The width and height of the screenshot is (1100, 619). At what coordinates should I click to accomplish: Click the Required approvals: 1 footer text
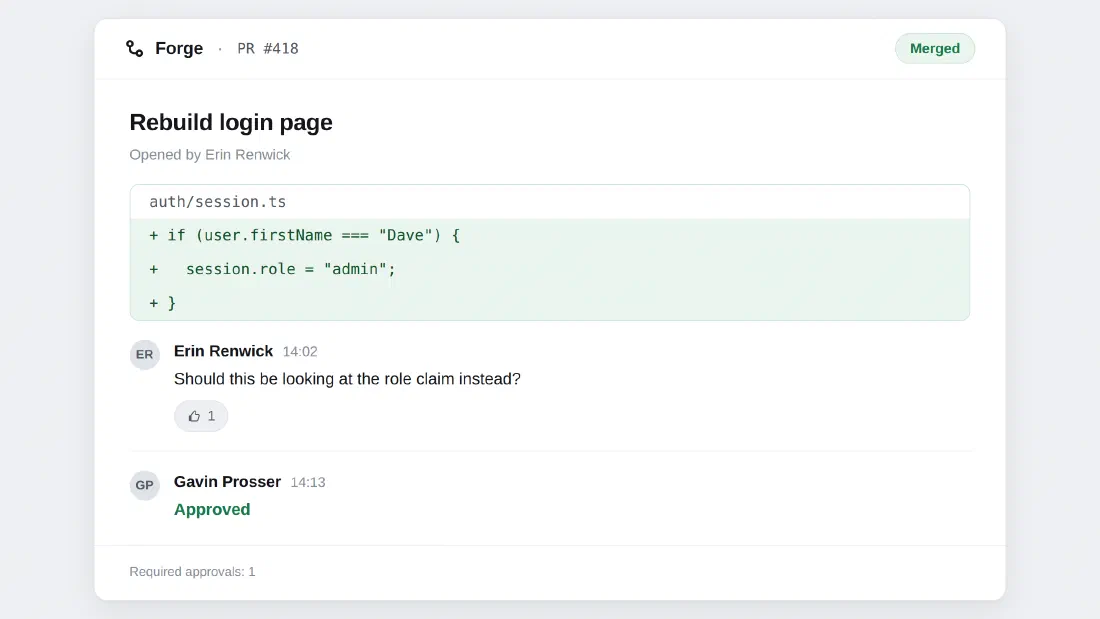click(x=192, y=572)
